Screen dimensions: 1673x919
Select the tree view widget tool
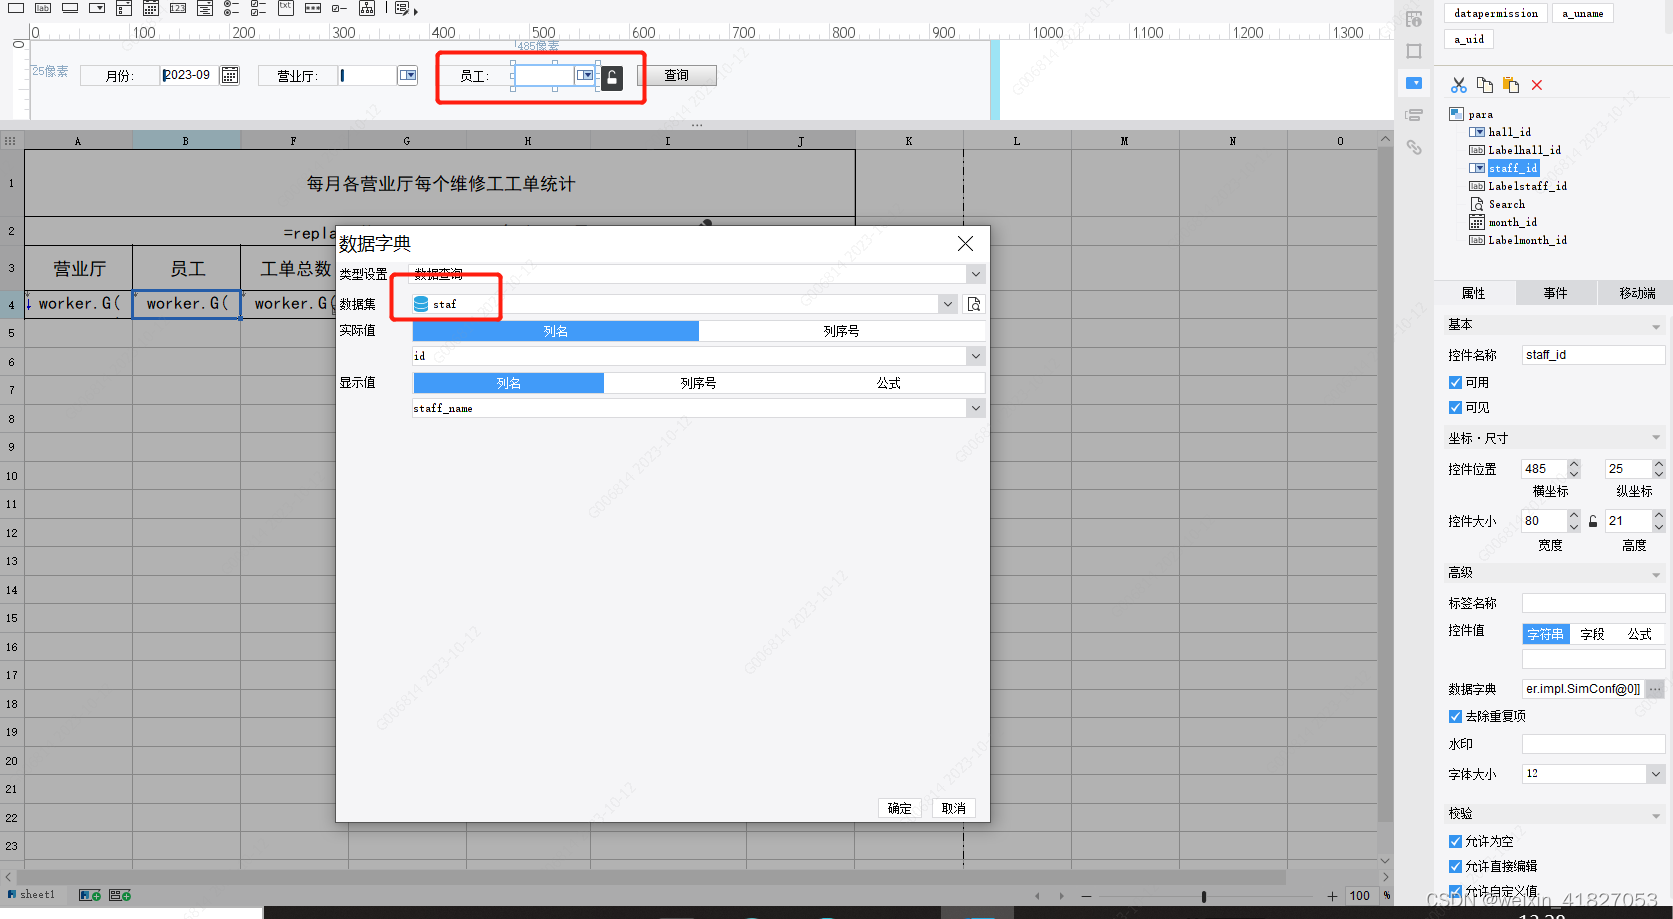pyautogui.click(x=367, y=8)
